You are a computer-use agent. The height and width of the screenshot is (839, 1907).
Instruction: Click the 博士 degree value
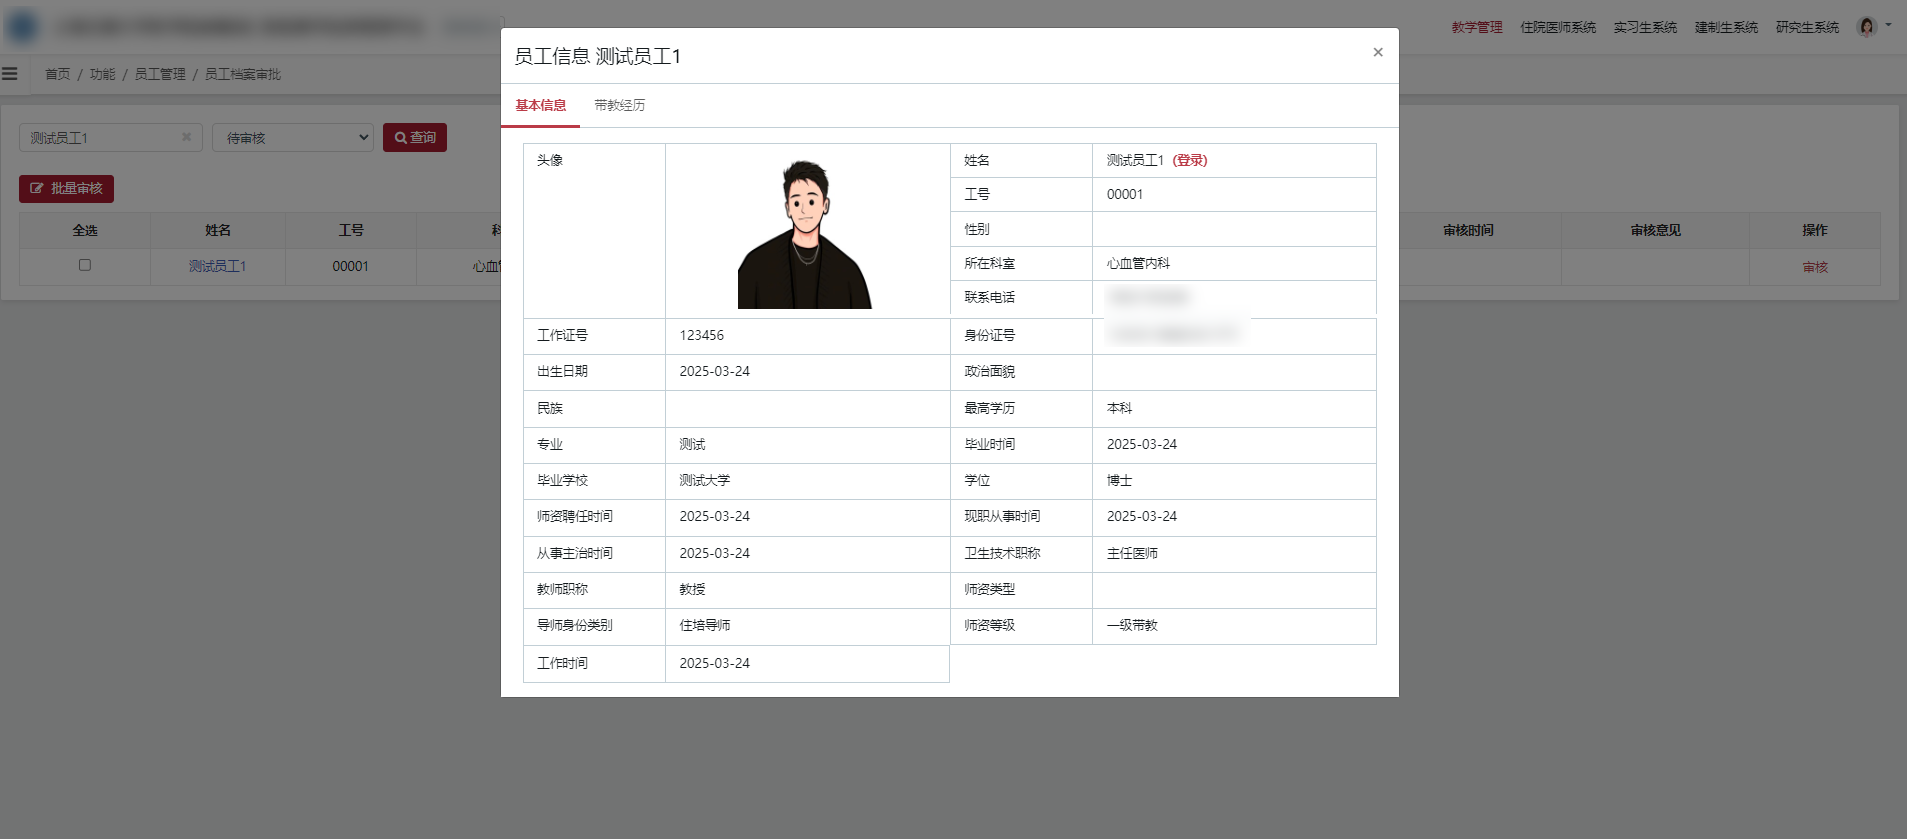1119,480
